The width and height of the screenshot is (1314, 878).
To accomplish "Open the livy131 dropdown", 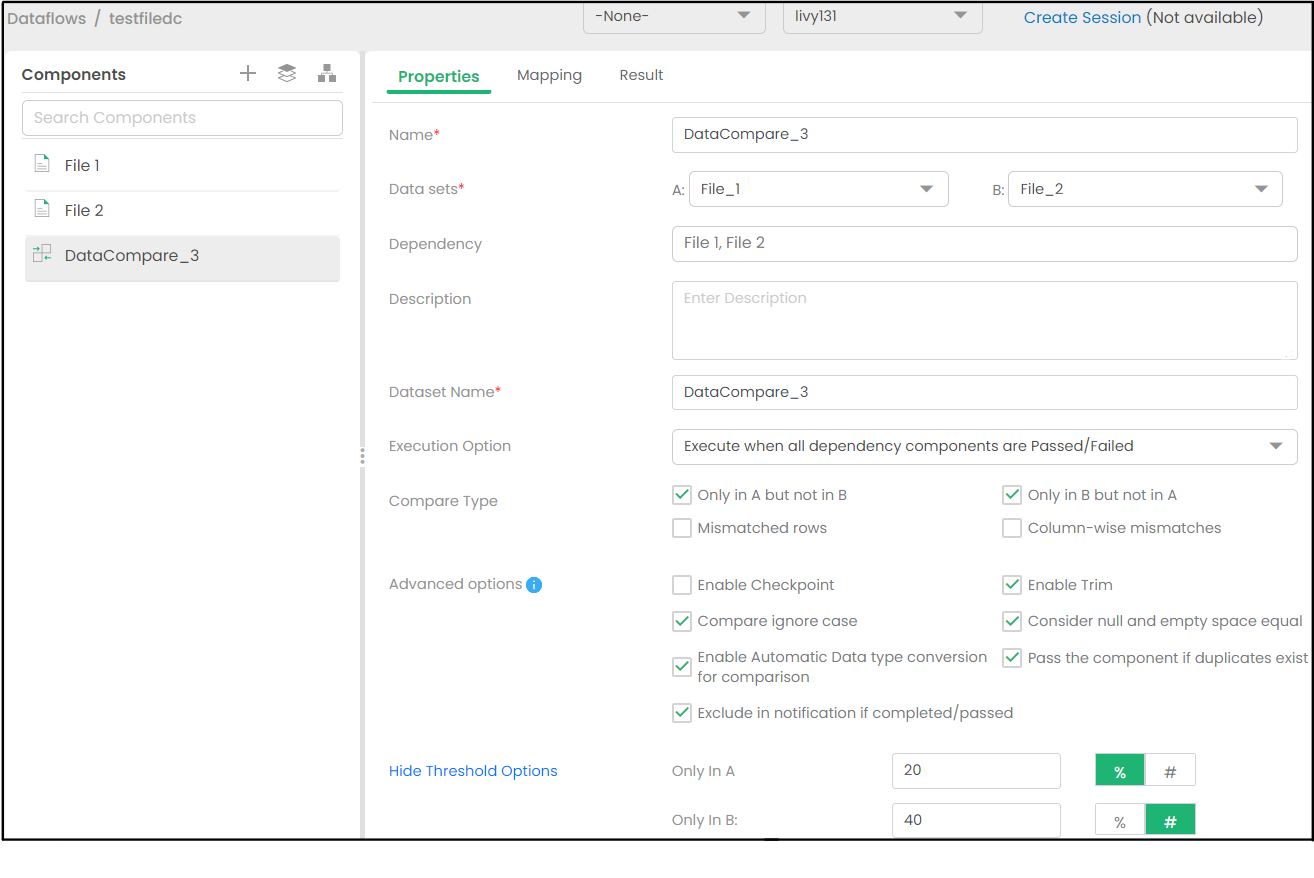I will click(x=883, y=17).
